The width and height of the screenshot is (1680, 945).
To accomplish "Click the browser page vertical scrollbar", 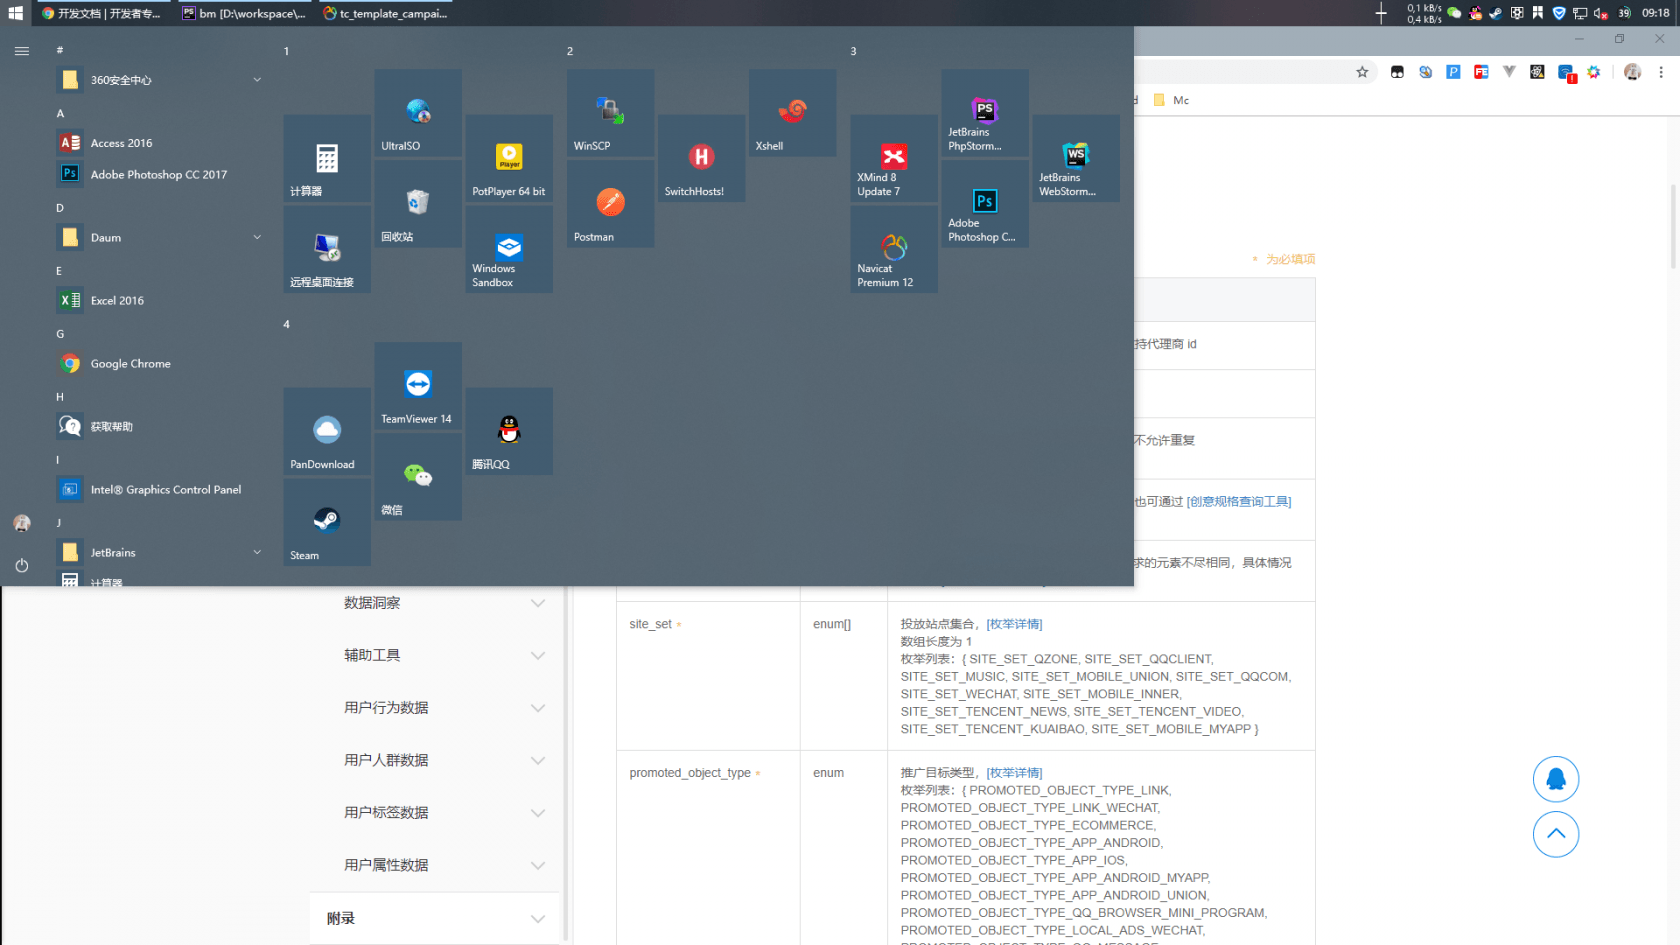I will (x=1673, y=227).
